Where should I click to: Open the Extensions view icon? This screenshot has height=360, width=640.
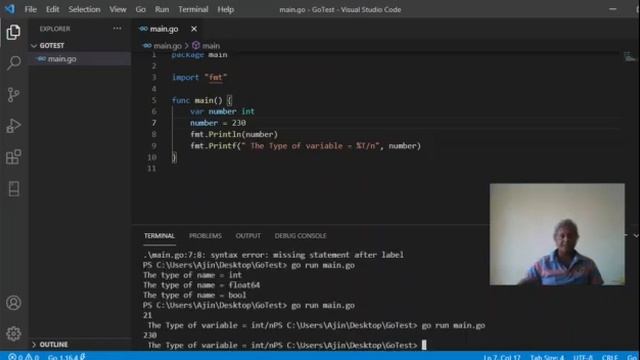click(13, 157)
